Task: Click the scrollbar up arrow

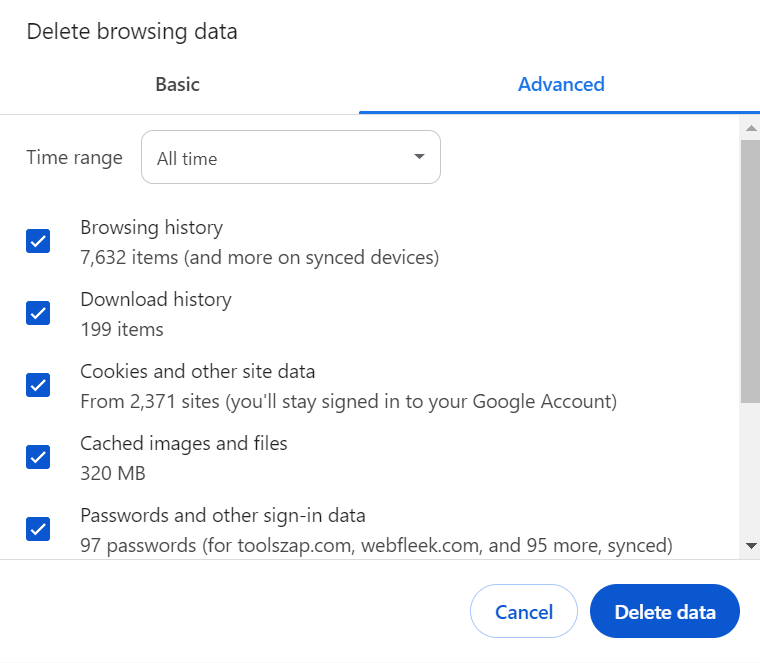Action: (751, 127)
